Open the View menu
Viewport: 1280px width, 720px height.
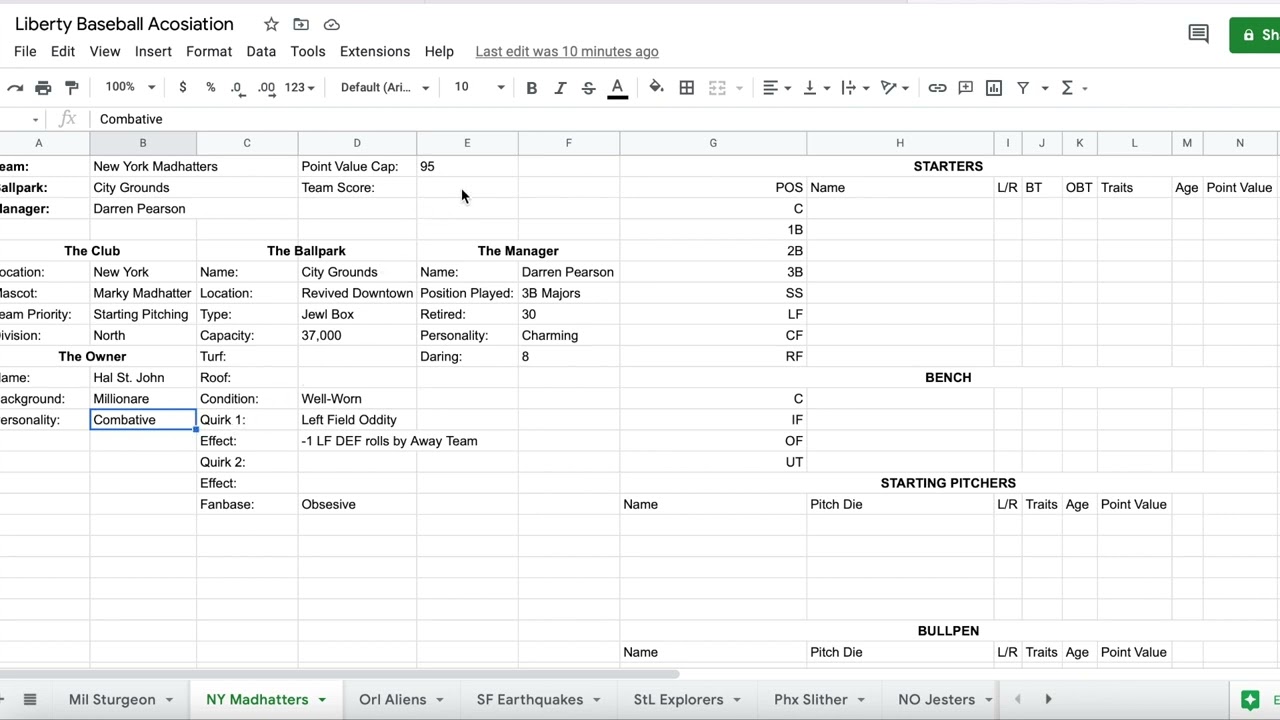[105, 52]
